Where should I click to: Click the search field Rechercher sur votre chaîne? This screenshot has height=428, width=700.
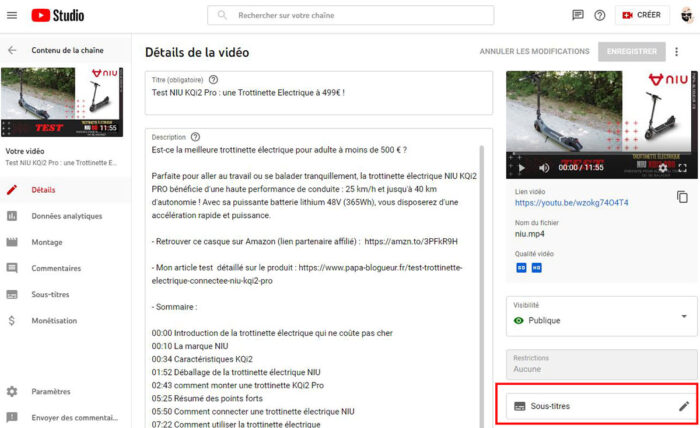click(x=350, y=15)
